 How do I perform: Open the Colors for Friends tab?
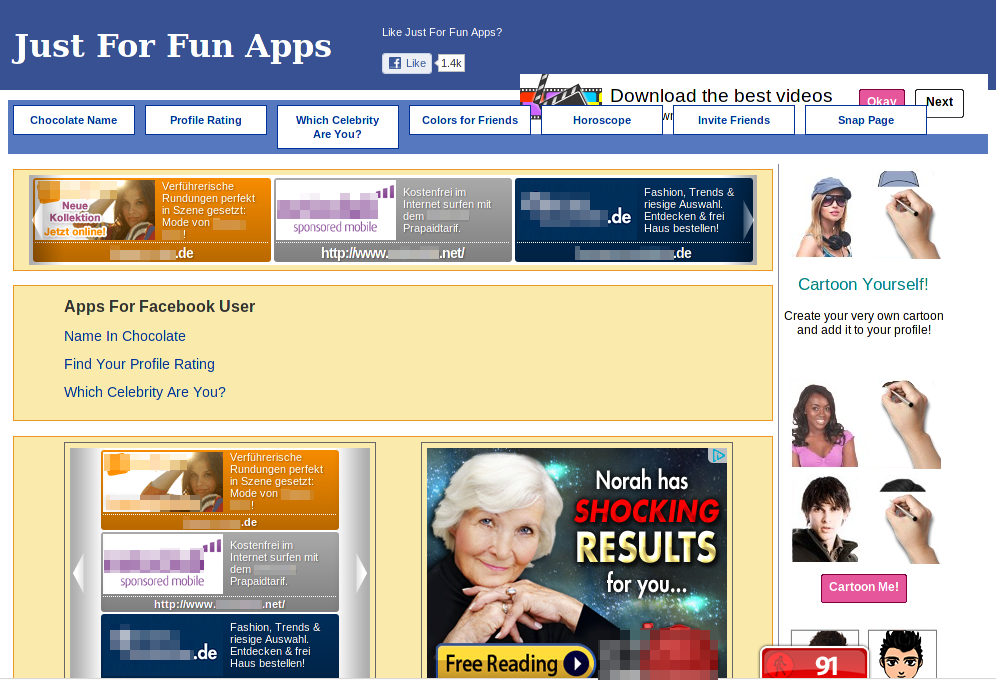[470, 120]
